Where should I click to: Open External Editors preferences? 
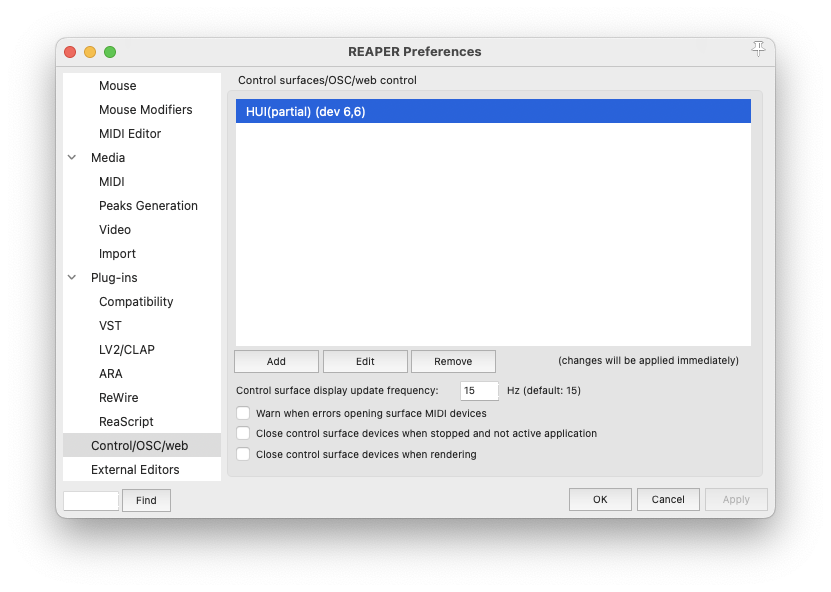tap(135, 470)
